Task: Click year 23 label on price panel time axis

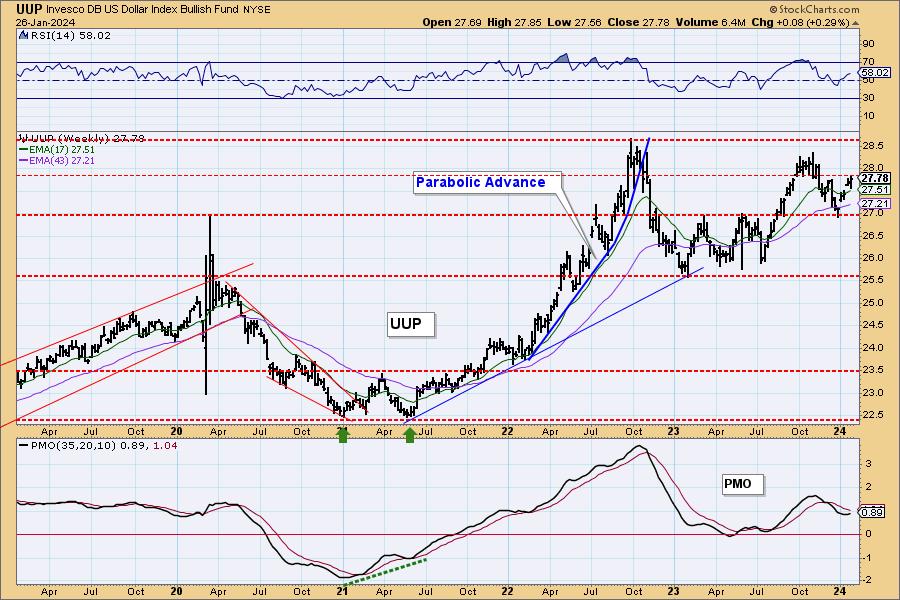Action: 673,432
